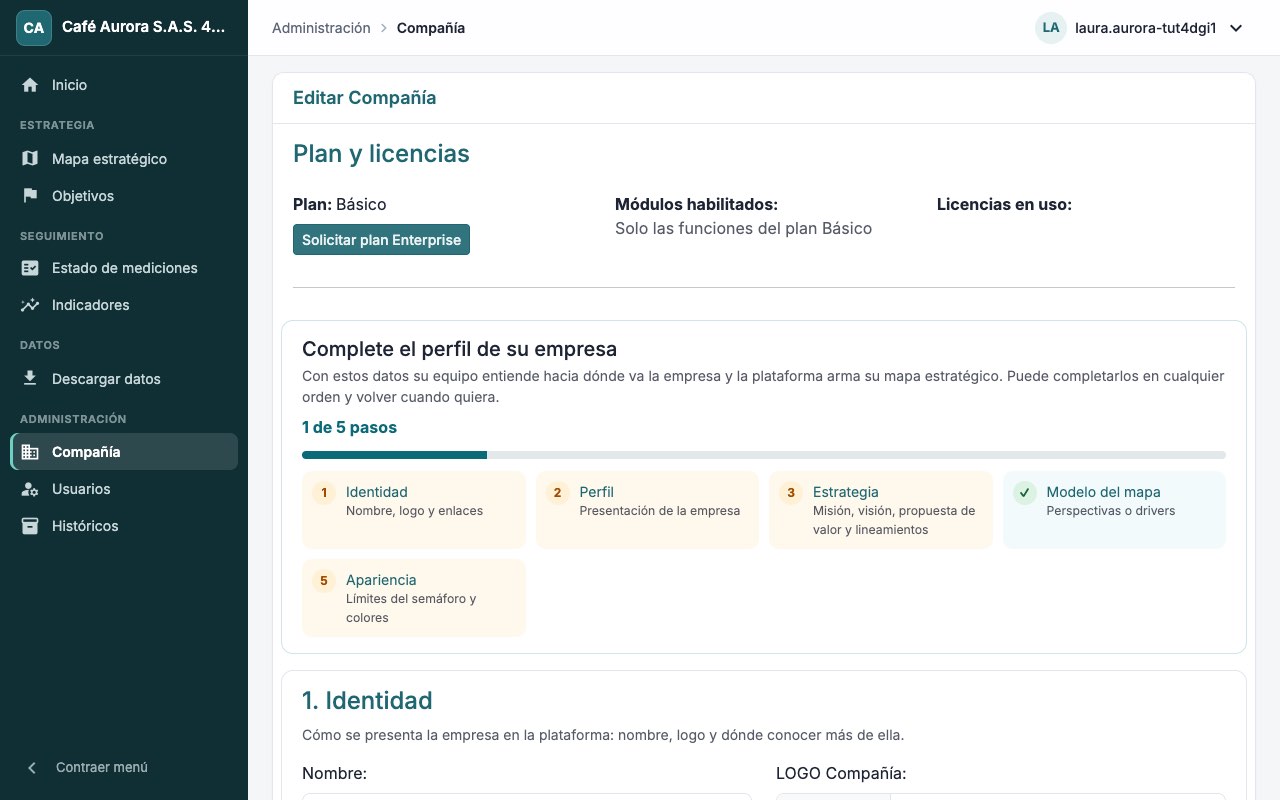
Task: Jump to the Identidad step
Action: (414, 510)
